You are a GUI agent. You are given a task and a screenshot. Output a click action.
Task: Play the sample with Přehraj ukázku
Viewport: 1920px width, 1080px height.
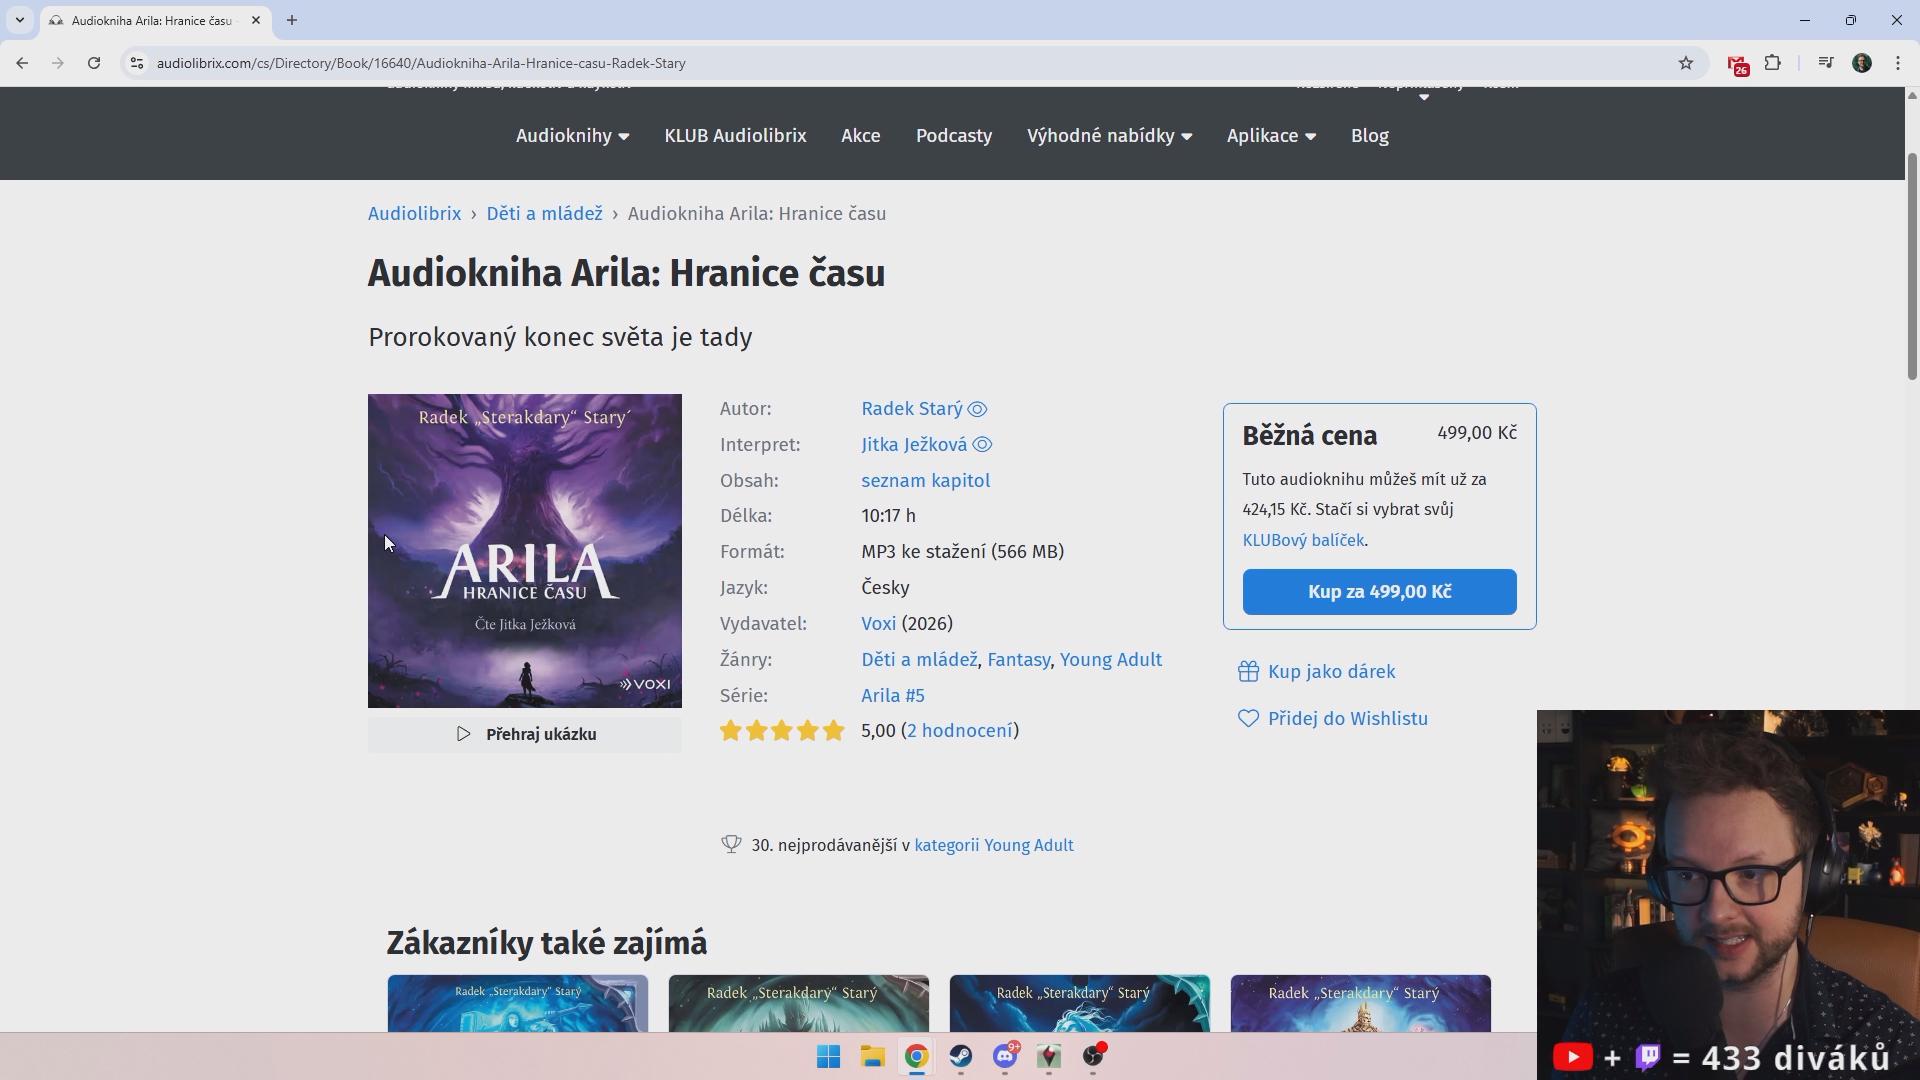pos(525,734)
